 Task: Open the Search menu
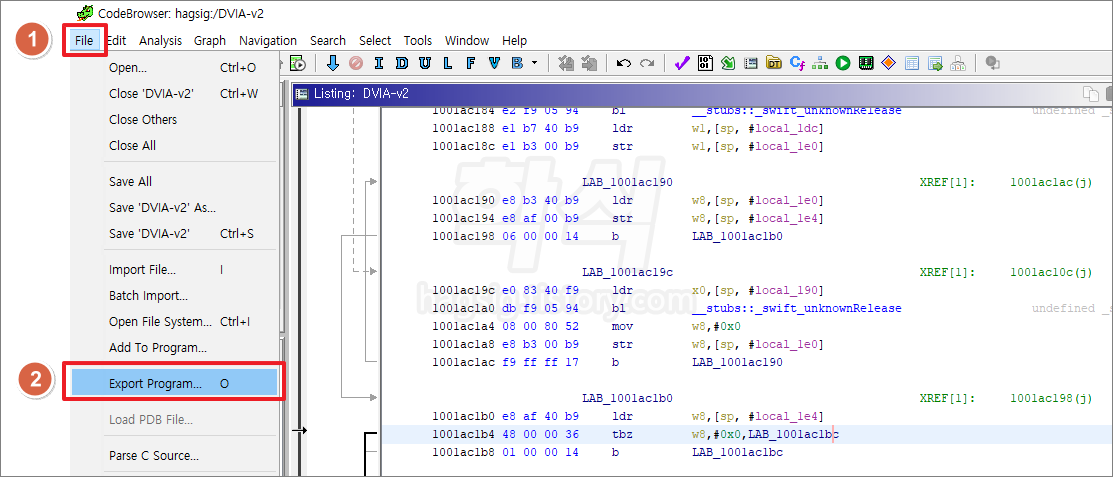click(328, 40)
